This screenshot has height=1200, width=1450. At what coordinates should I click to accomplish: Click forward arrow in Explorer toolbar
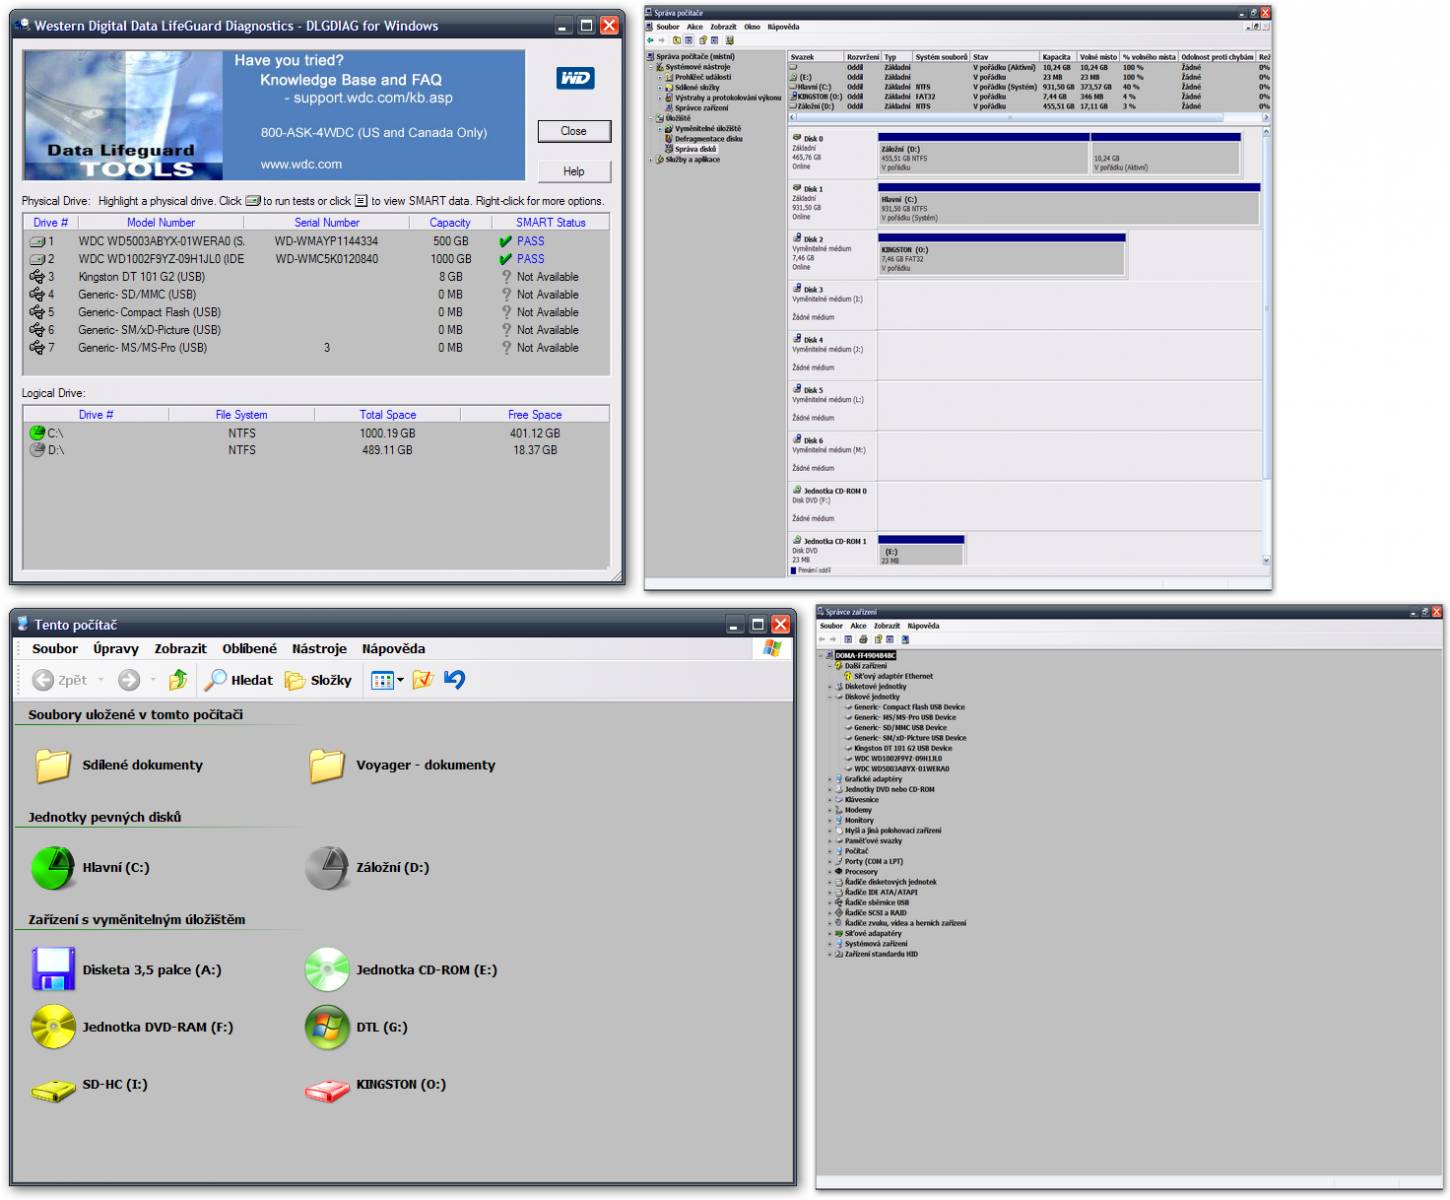pyautogui.click(x=129, y=680)
